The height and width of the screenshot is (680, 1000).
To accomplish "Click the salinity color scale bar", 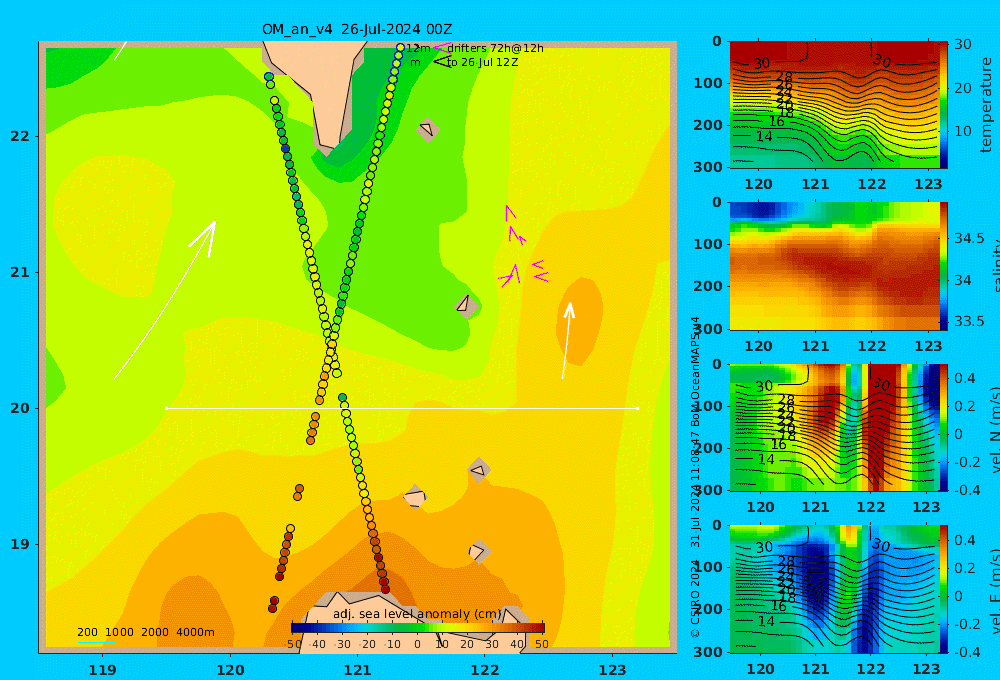I will coord(943,266).
